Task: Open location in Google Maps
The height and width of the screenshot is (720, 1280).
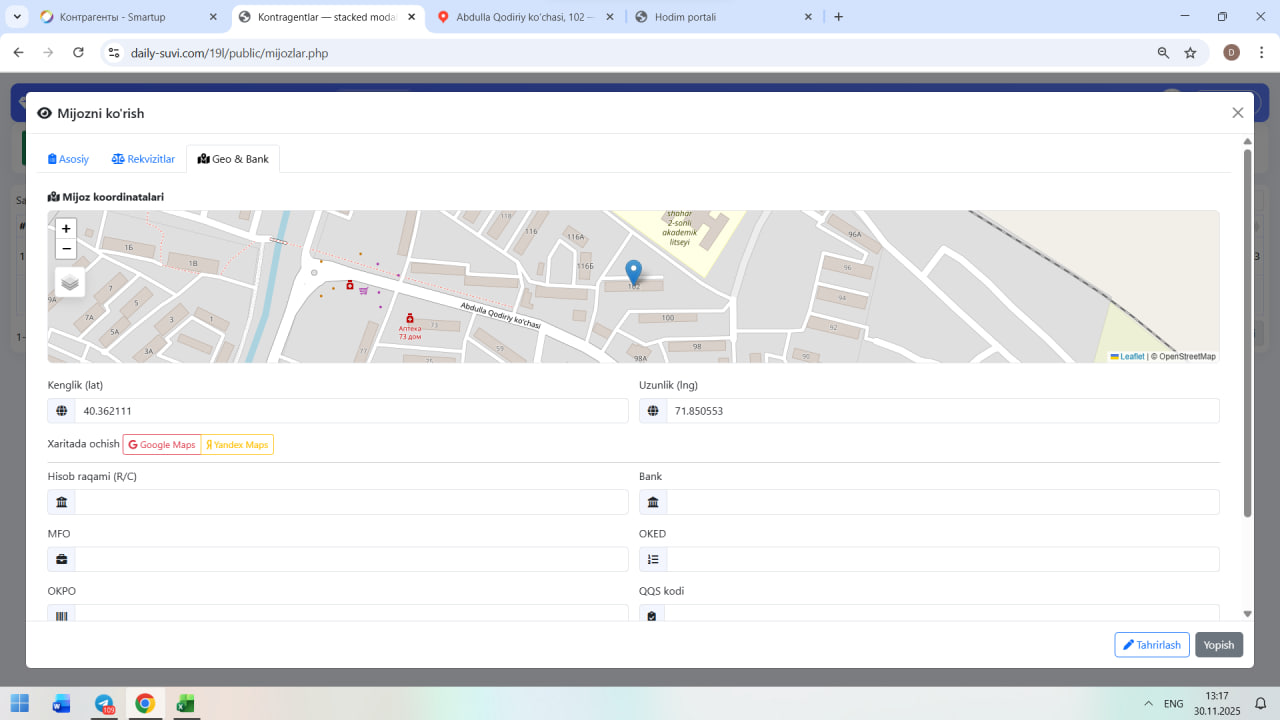Action: (x=162, y=445)
